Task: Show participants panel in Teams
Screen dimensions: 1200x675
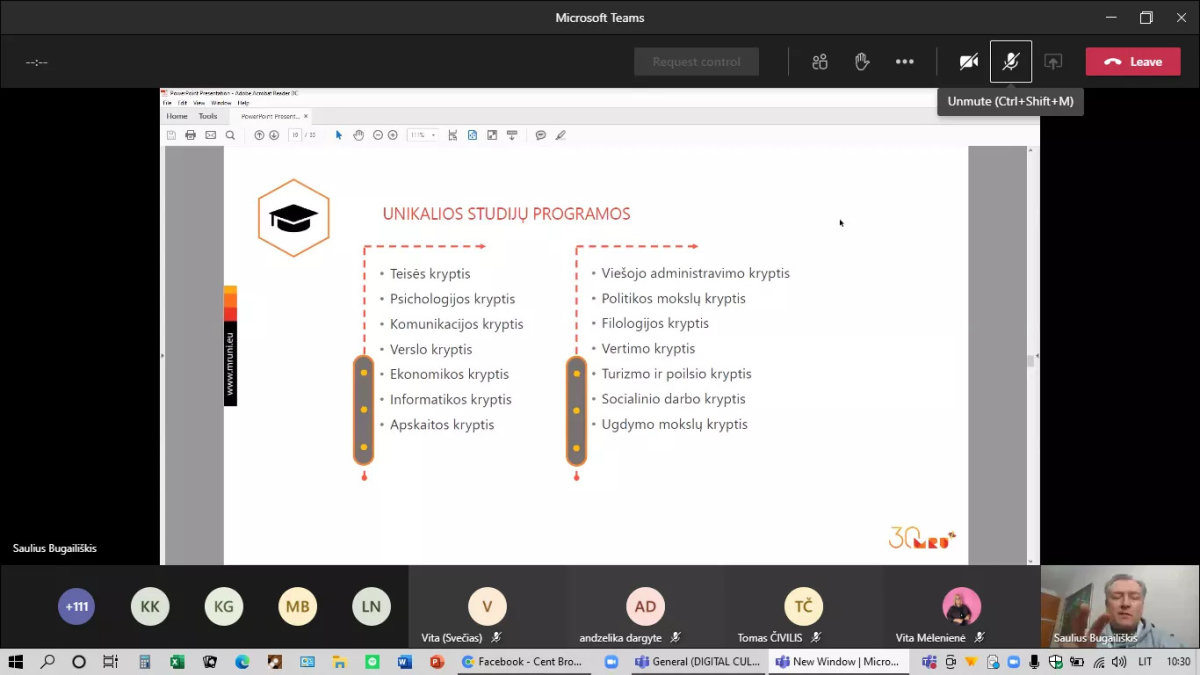Action: (x=820, y=62)
